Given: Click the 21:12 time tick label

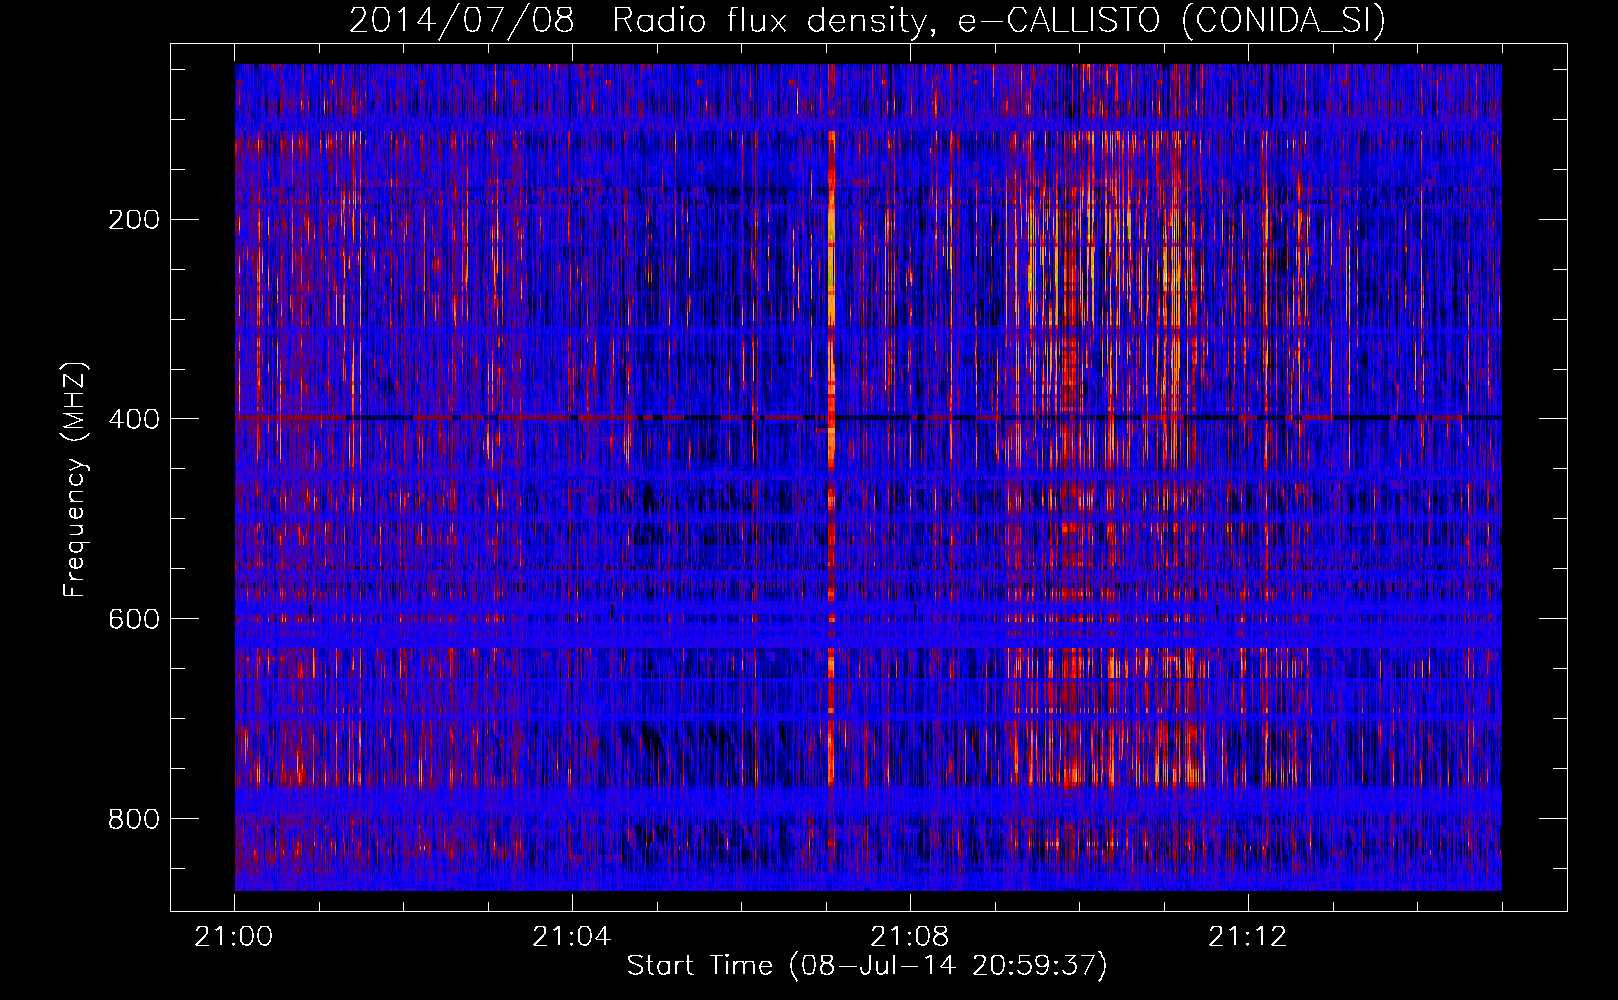Looking at the screenshot, I should pyautogui.click(x=1248, y=937).
